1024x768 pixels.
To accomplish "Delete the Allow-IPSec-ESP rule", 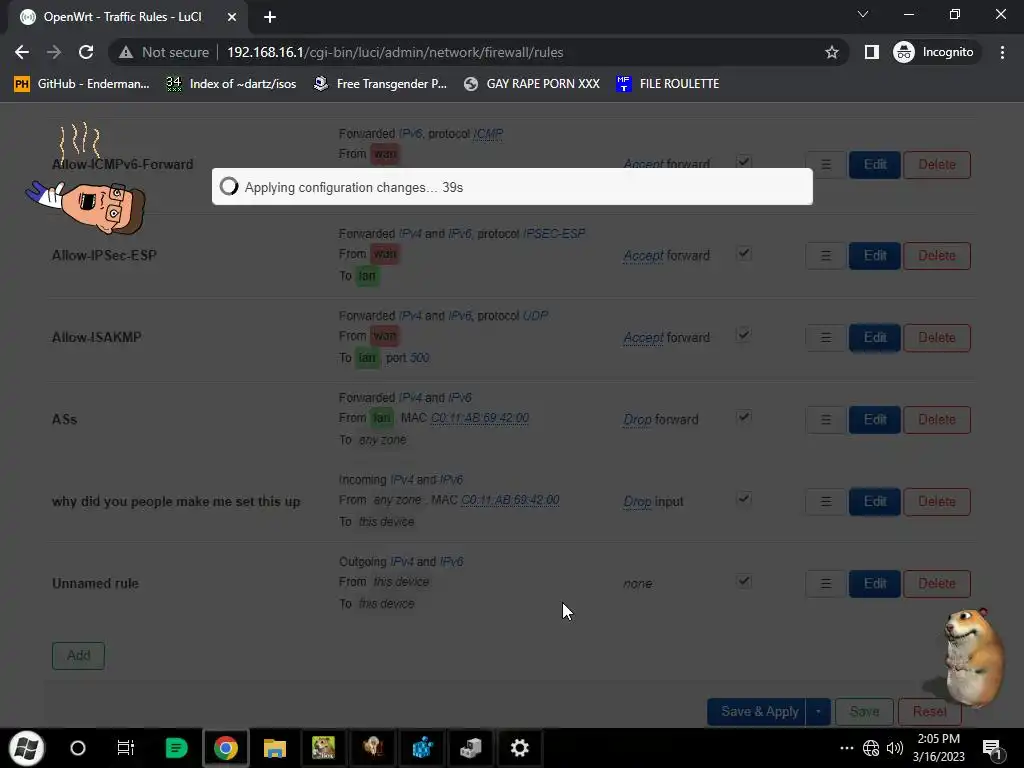I will point(936,255).
